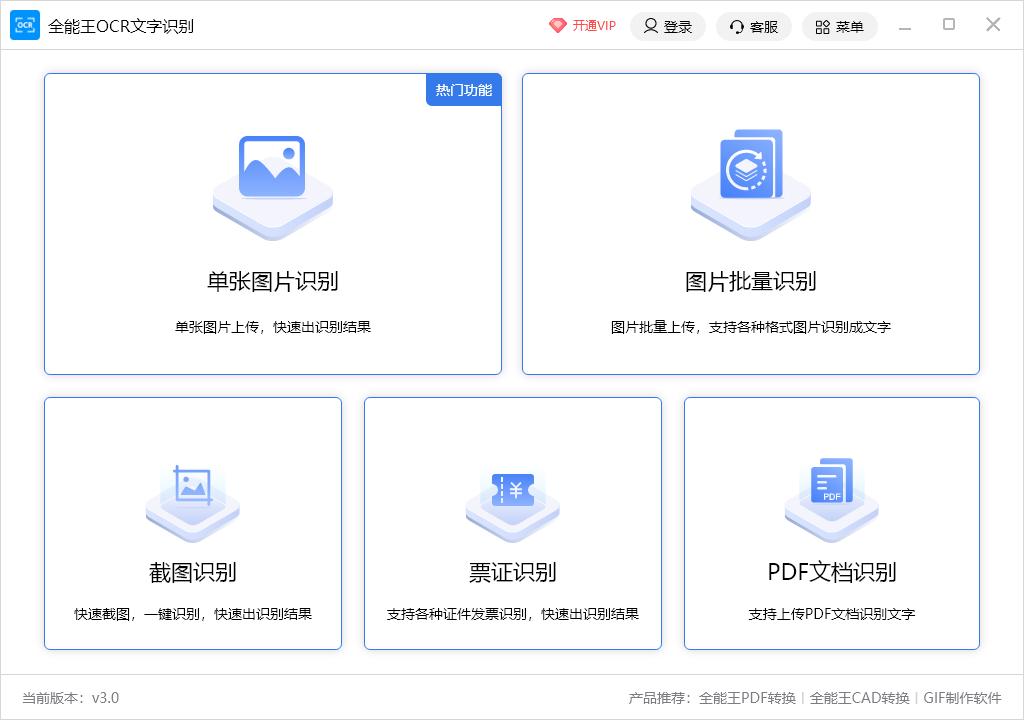Click the diamond VIP icon
Viewport: 1024px width, 720px height.
[x=557, y=26]
